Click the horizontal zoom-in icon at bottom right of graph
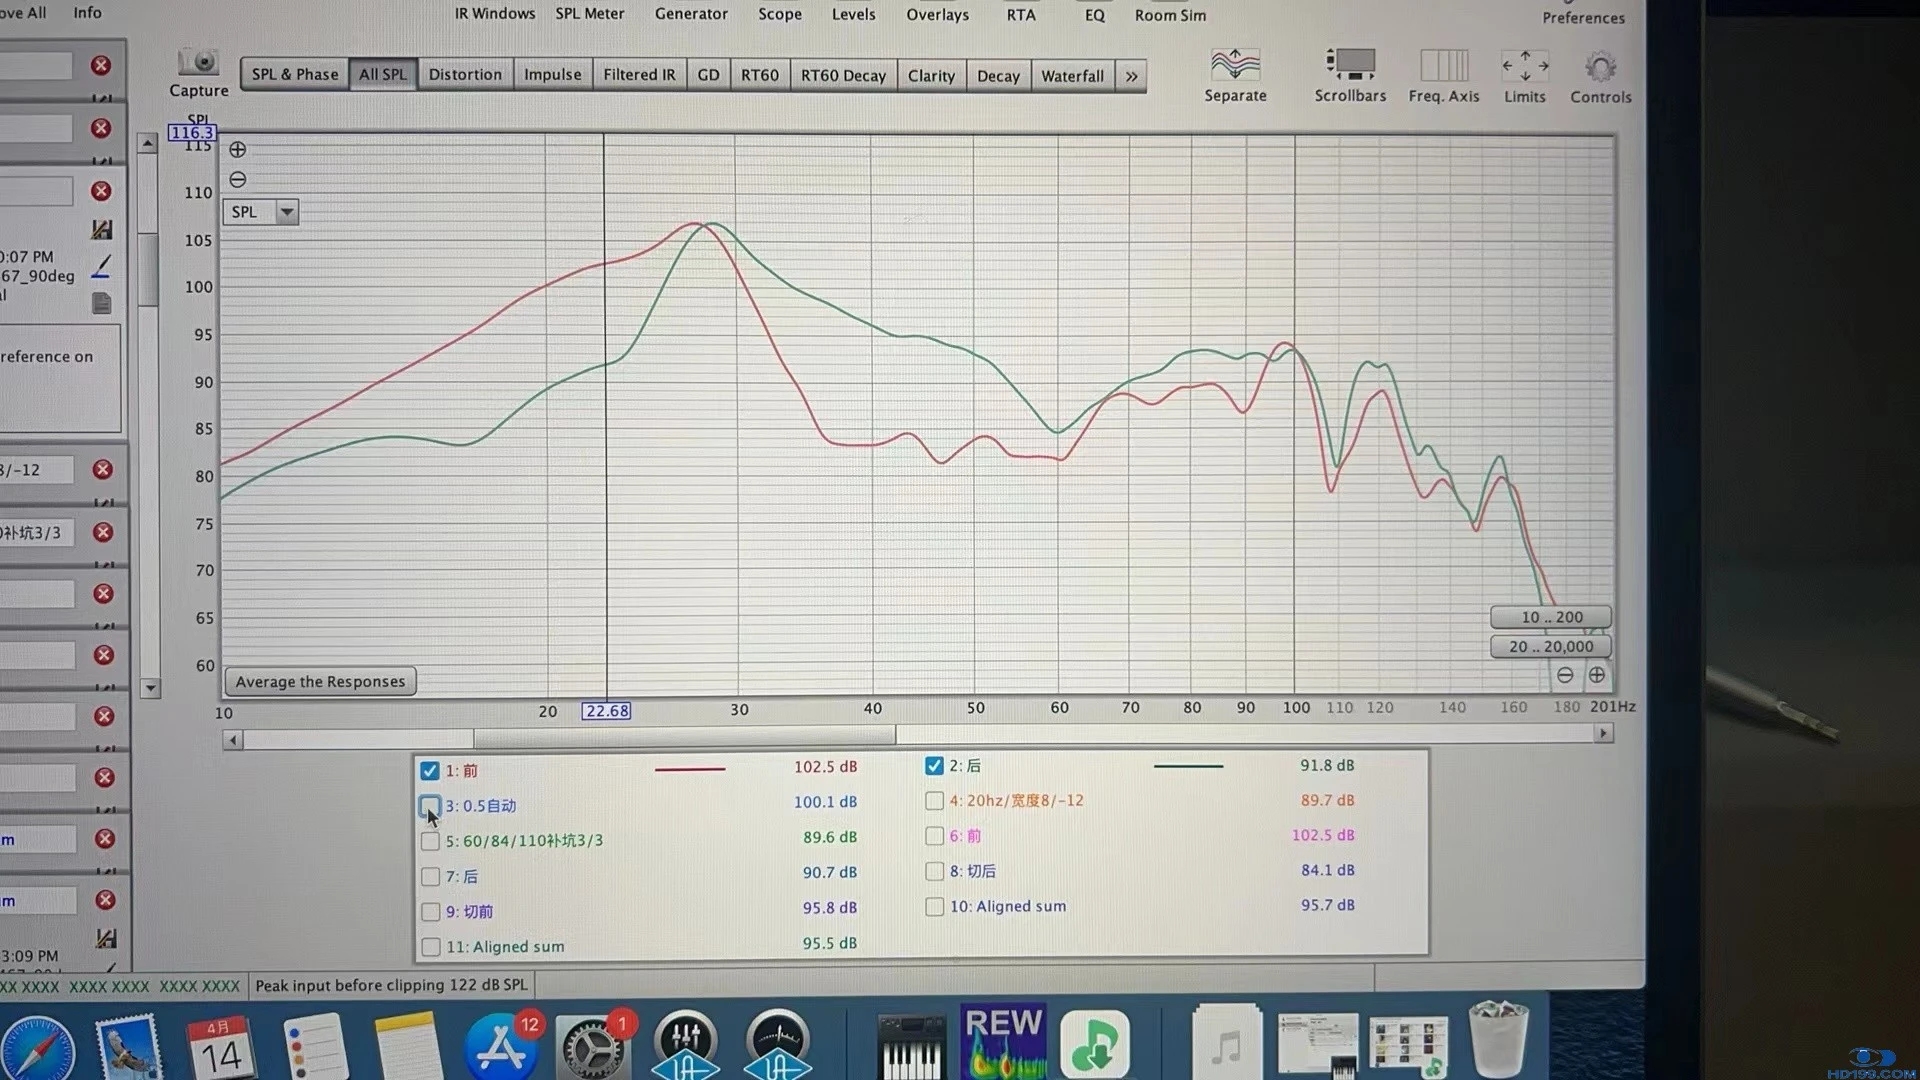Viewport: 1920px width, 1080px height. [1597, 675]
